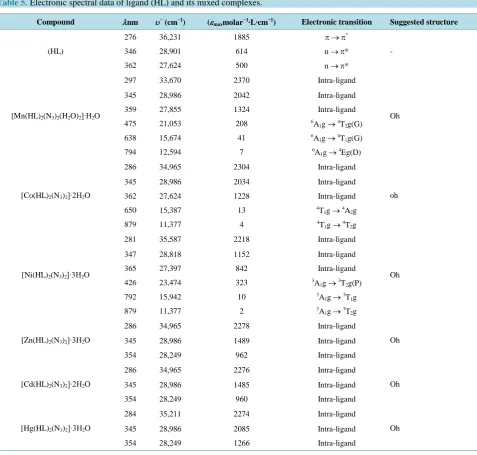Click the absorptivity value 500
Image resolution: width=477 pixels, height=455 pixels.
coord(241,65)
